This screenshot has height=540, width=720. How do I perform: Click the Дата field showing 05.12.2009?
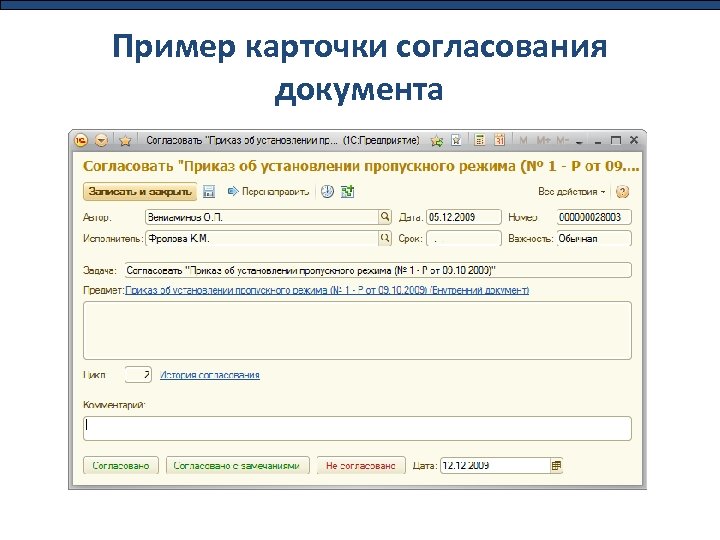tap(464, 217)
